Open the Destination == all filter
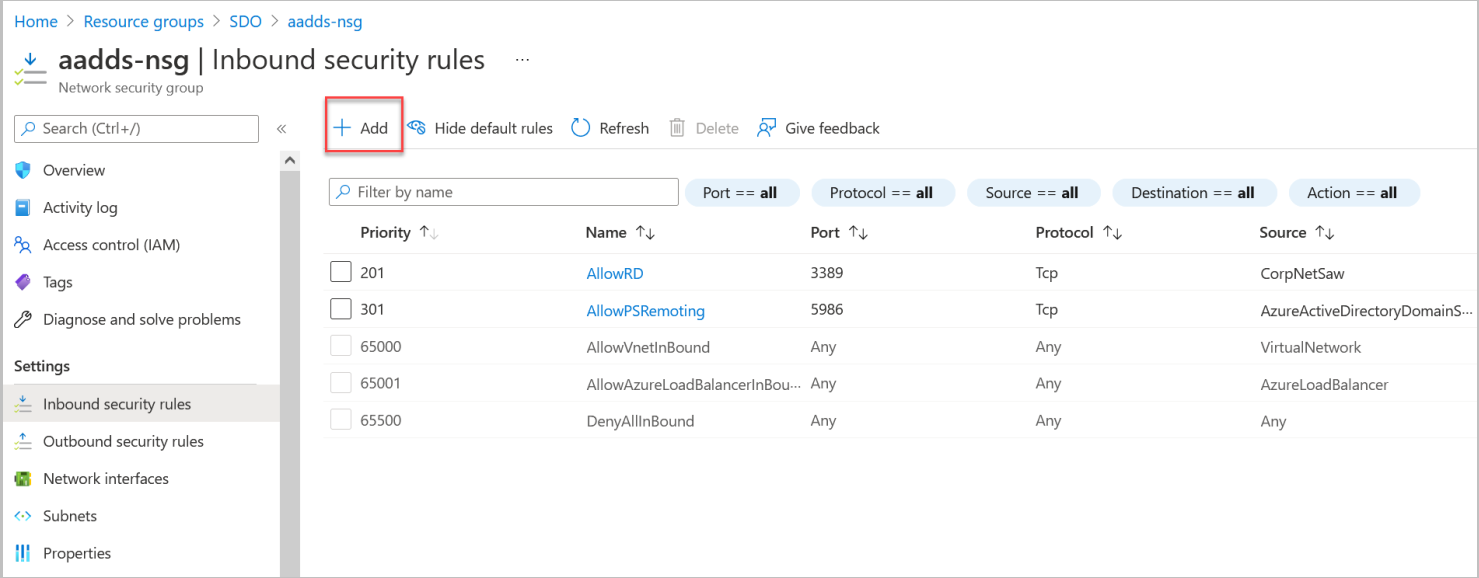 [x=1194, y=193]
